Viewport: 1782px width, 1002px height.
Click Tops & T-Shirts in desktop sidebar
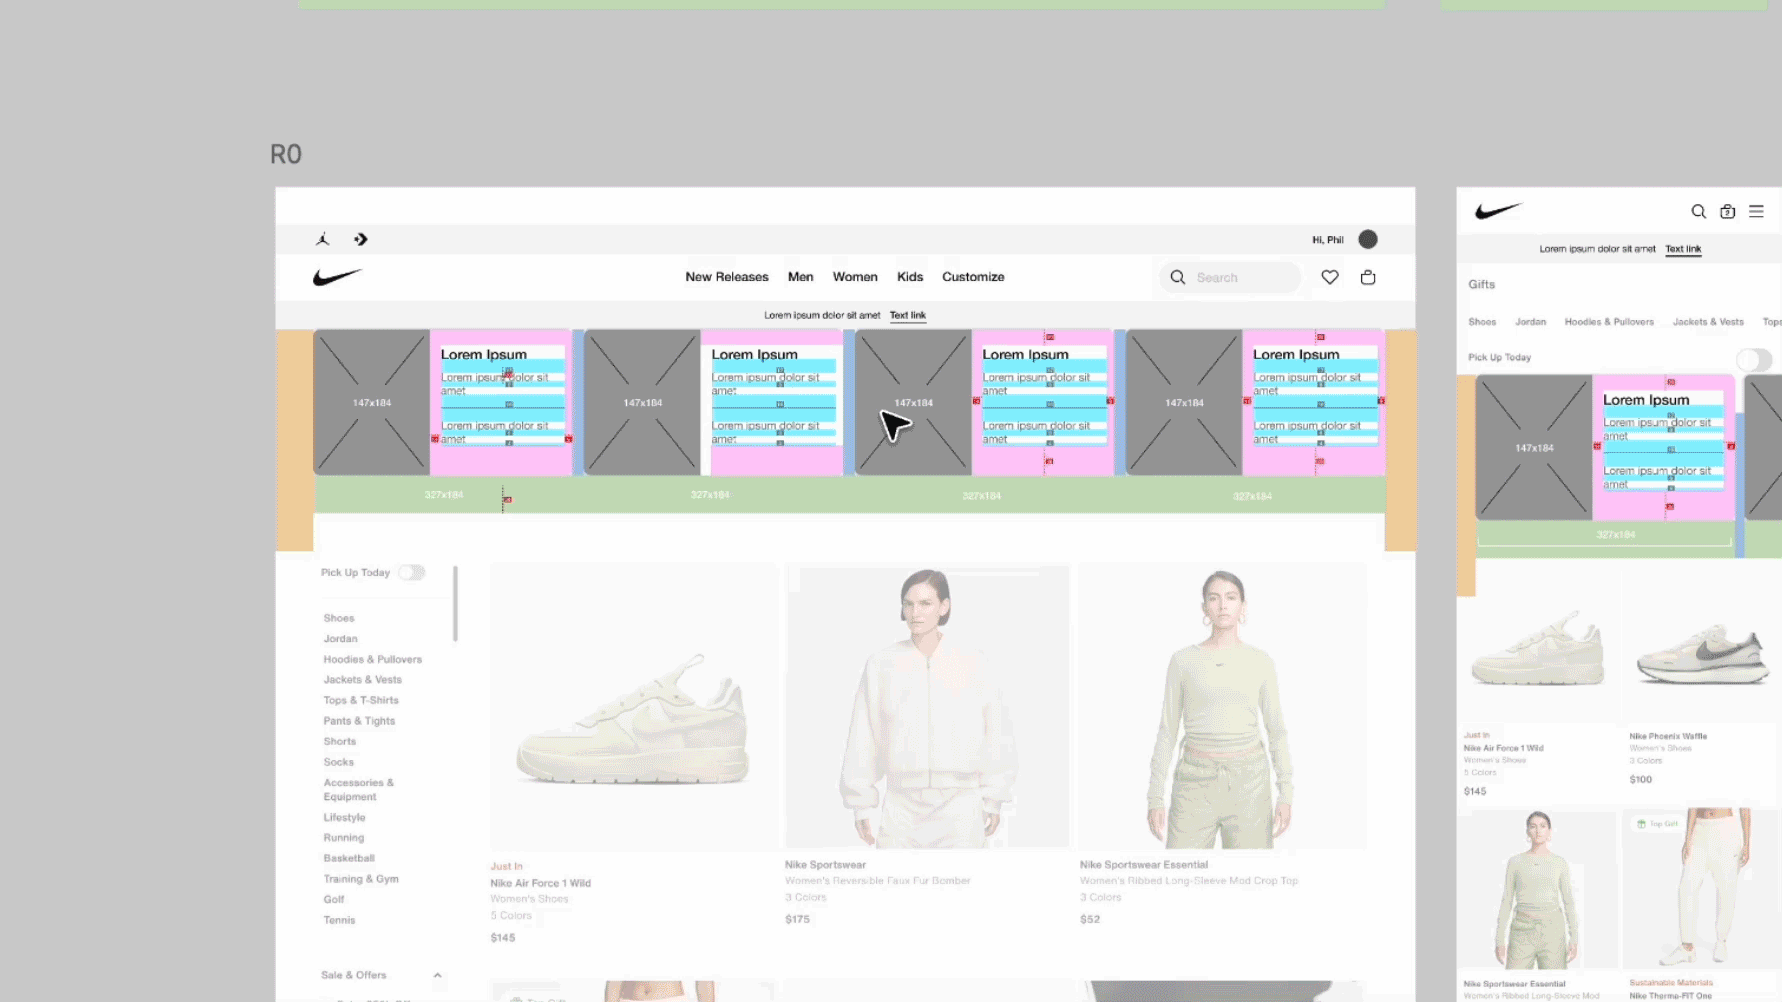point(361,700)
